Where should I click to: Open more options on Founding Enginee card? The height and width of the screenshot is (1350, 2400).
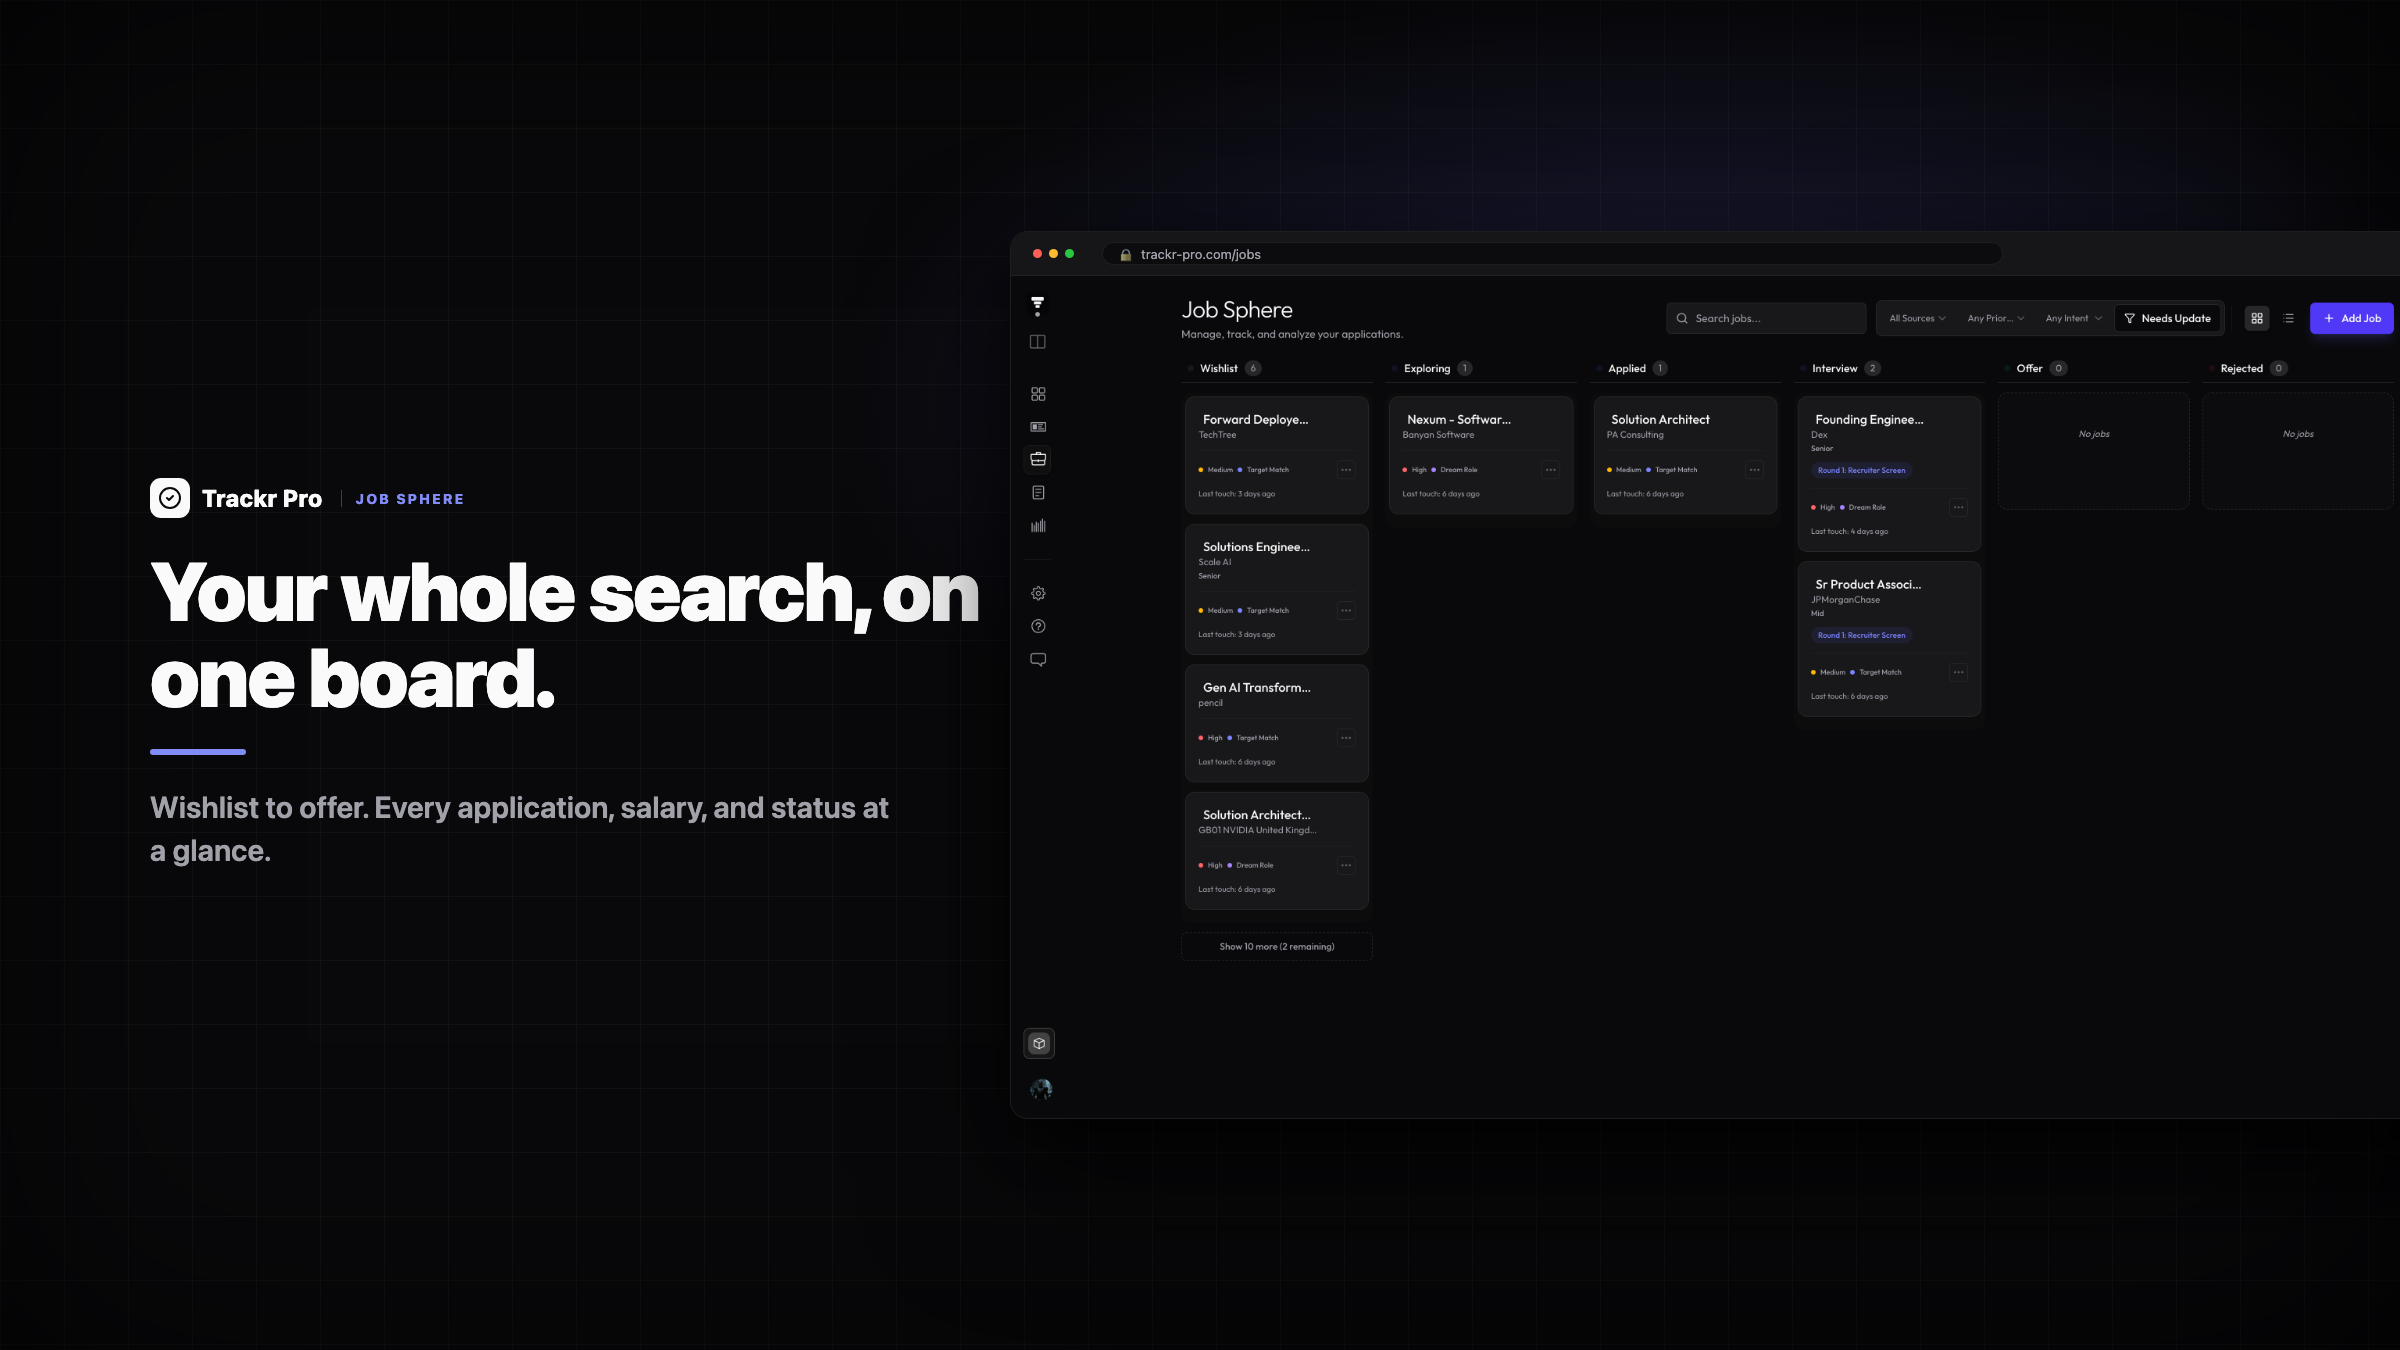point(1959,508)
